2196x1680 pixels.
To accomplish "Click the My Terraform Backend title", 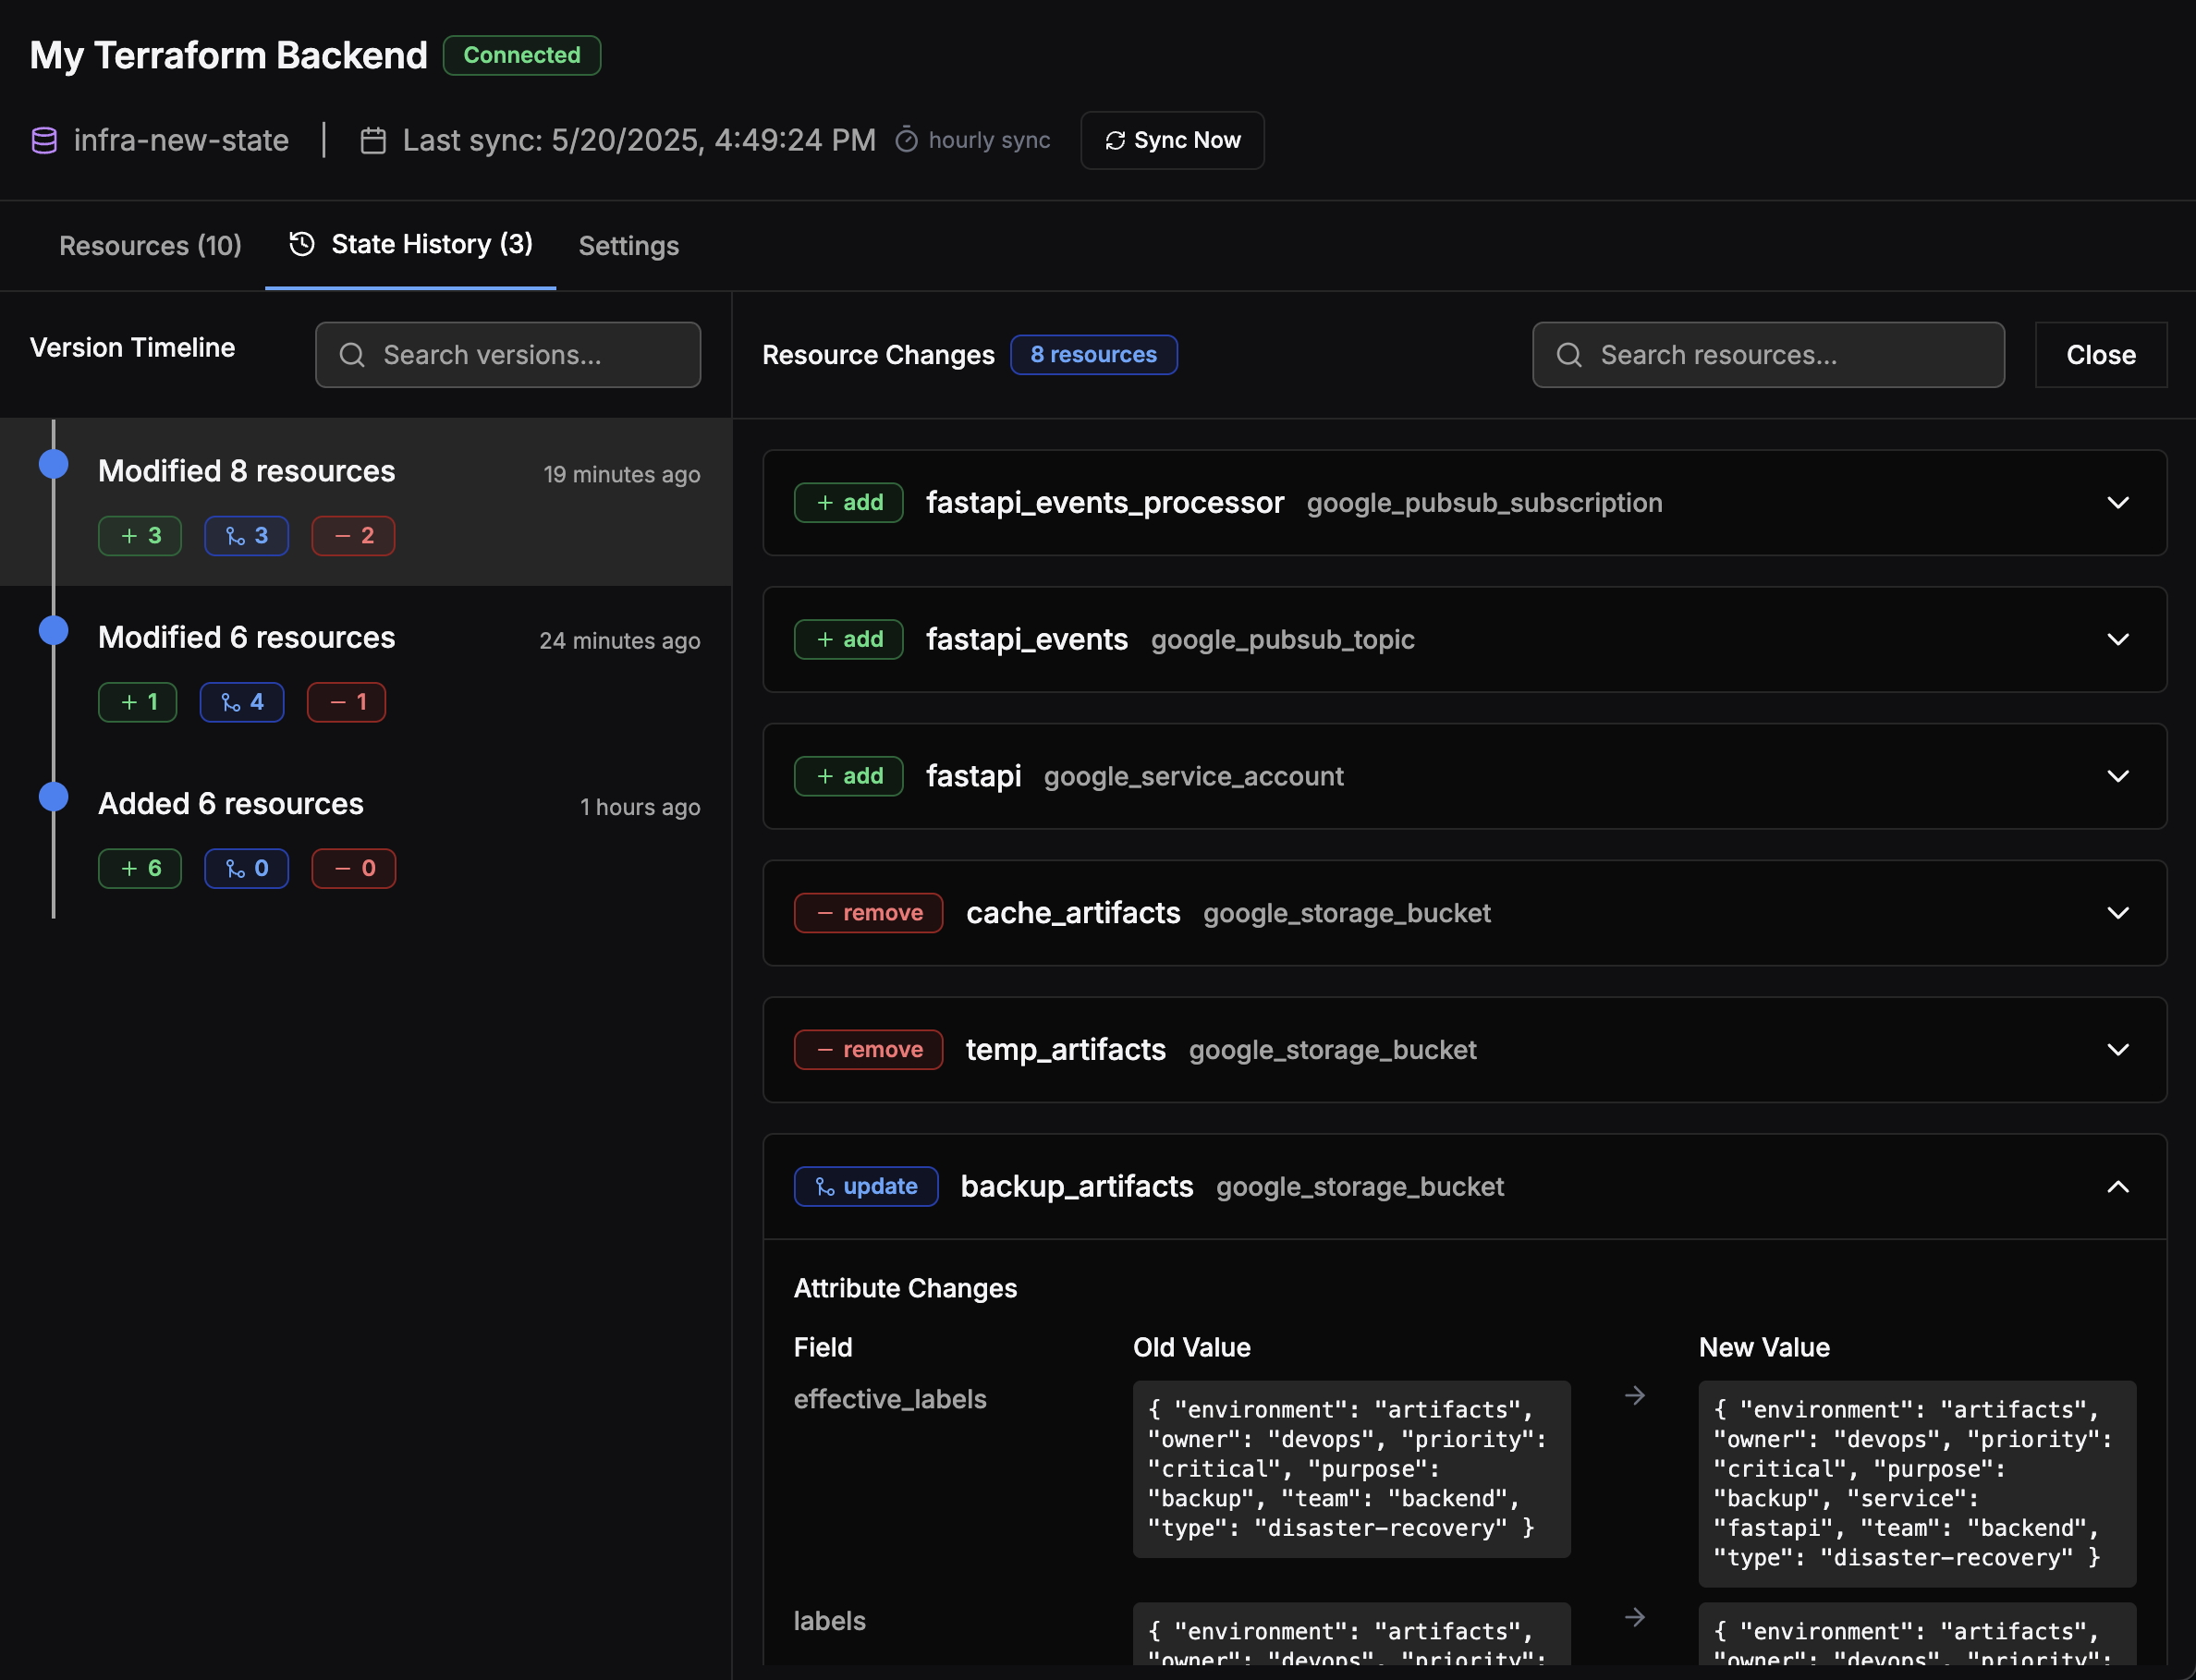I will coord(229,56).
